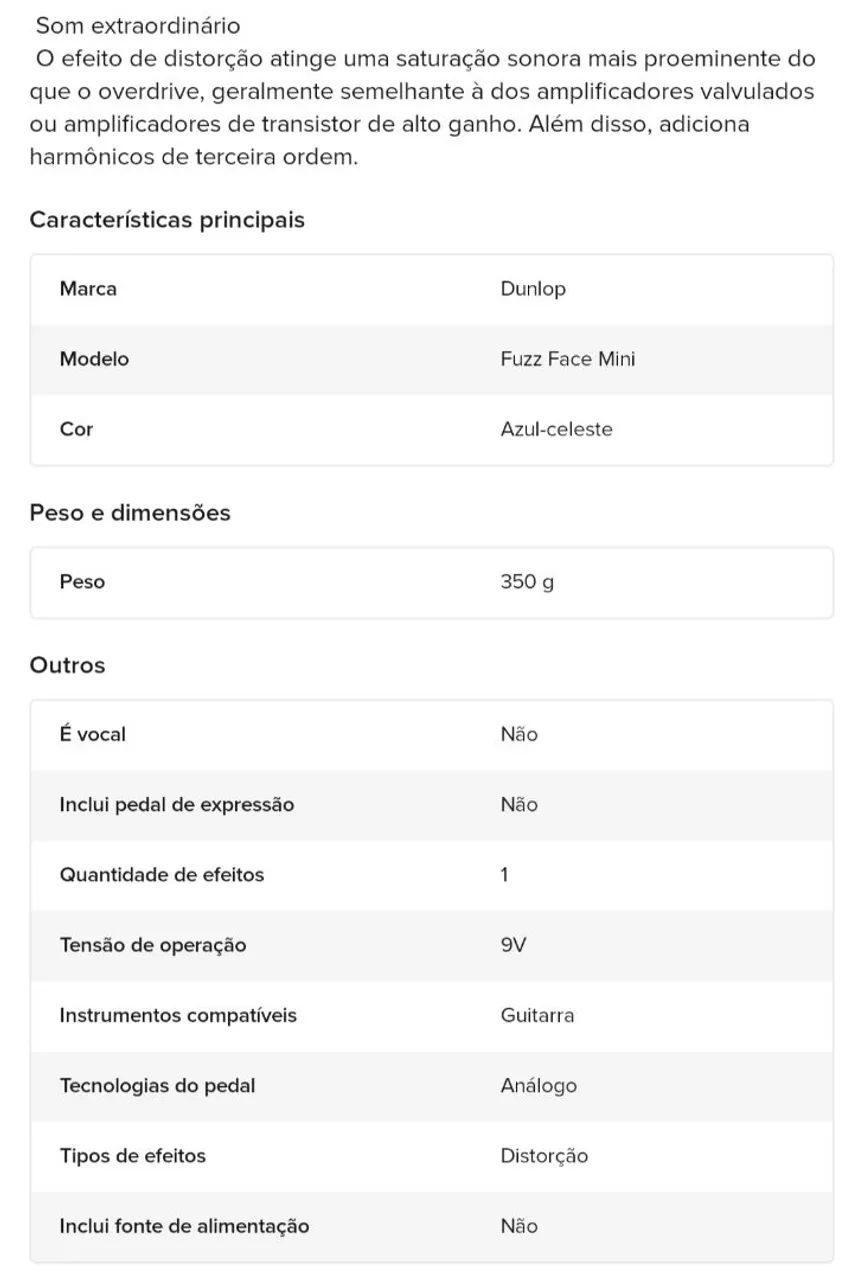863x1280 pixels.
Task: Select the Análogo value
Action: pos(538,1086)
